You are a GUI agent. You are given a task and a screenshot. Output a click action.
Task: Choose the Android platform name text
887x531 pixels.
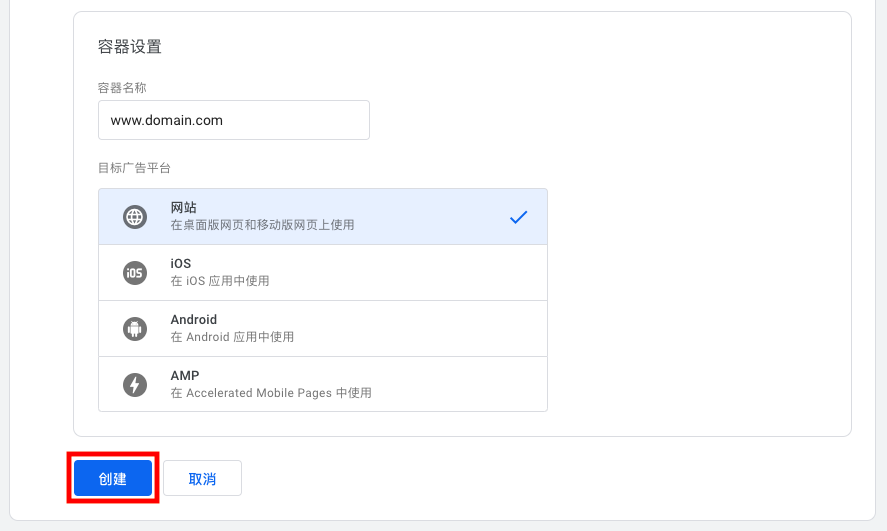pos(193,320)
